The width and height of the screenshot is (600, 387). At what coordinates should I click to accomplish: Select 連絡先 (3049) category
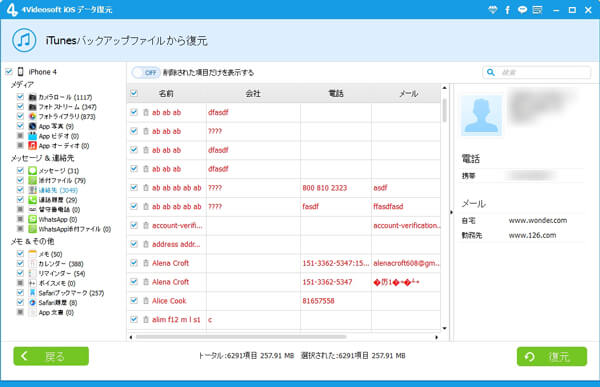click(x=58, y=190)
